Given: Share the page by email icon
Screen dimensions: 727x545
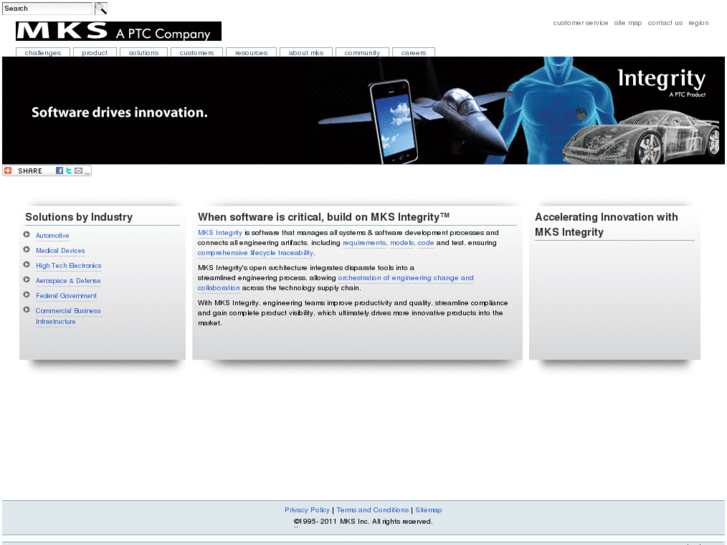Looking at the screenshot, I should 78,171.
